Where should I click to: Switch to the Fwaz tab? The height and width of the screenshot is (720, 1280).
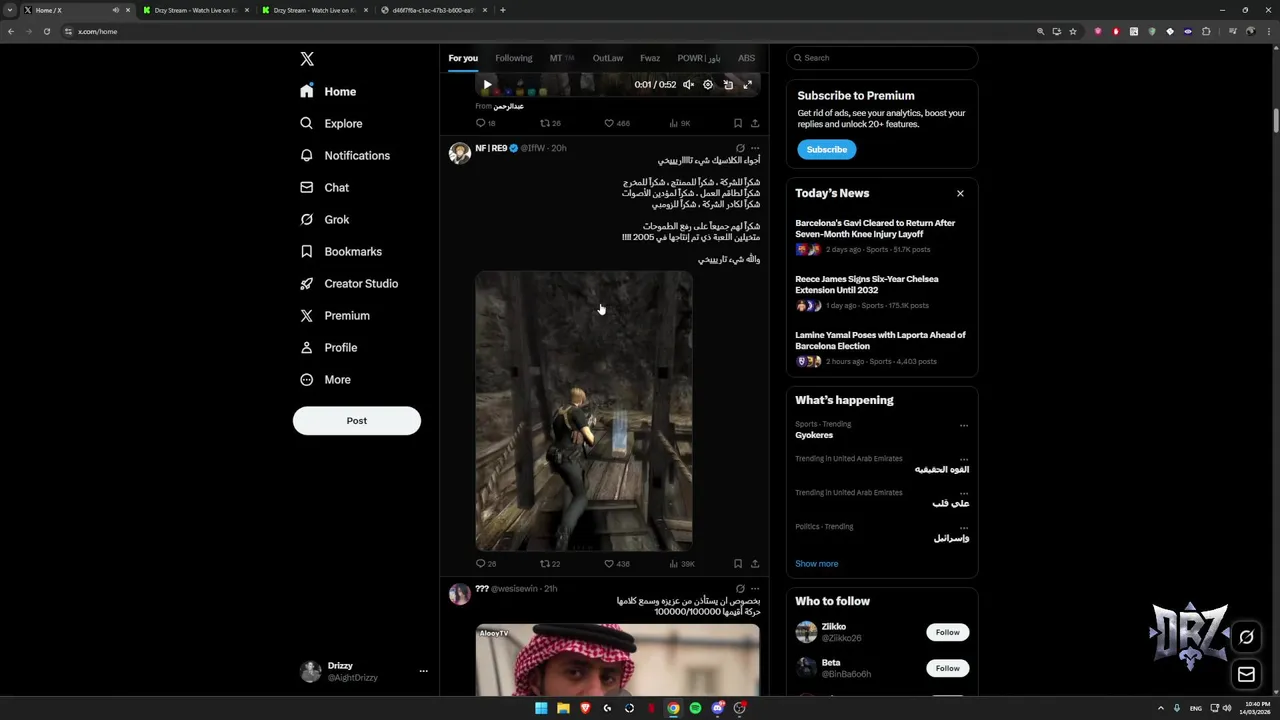(x=650, y=58)
